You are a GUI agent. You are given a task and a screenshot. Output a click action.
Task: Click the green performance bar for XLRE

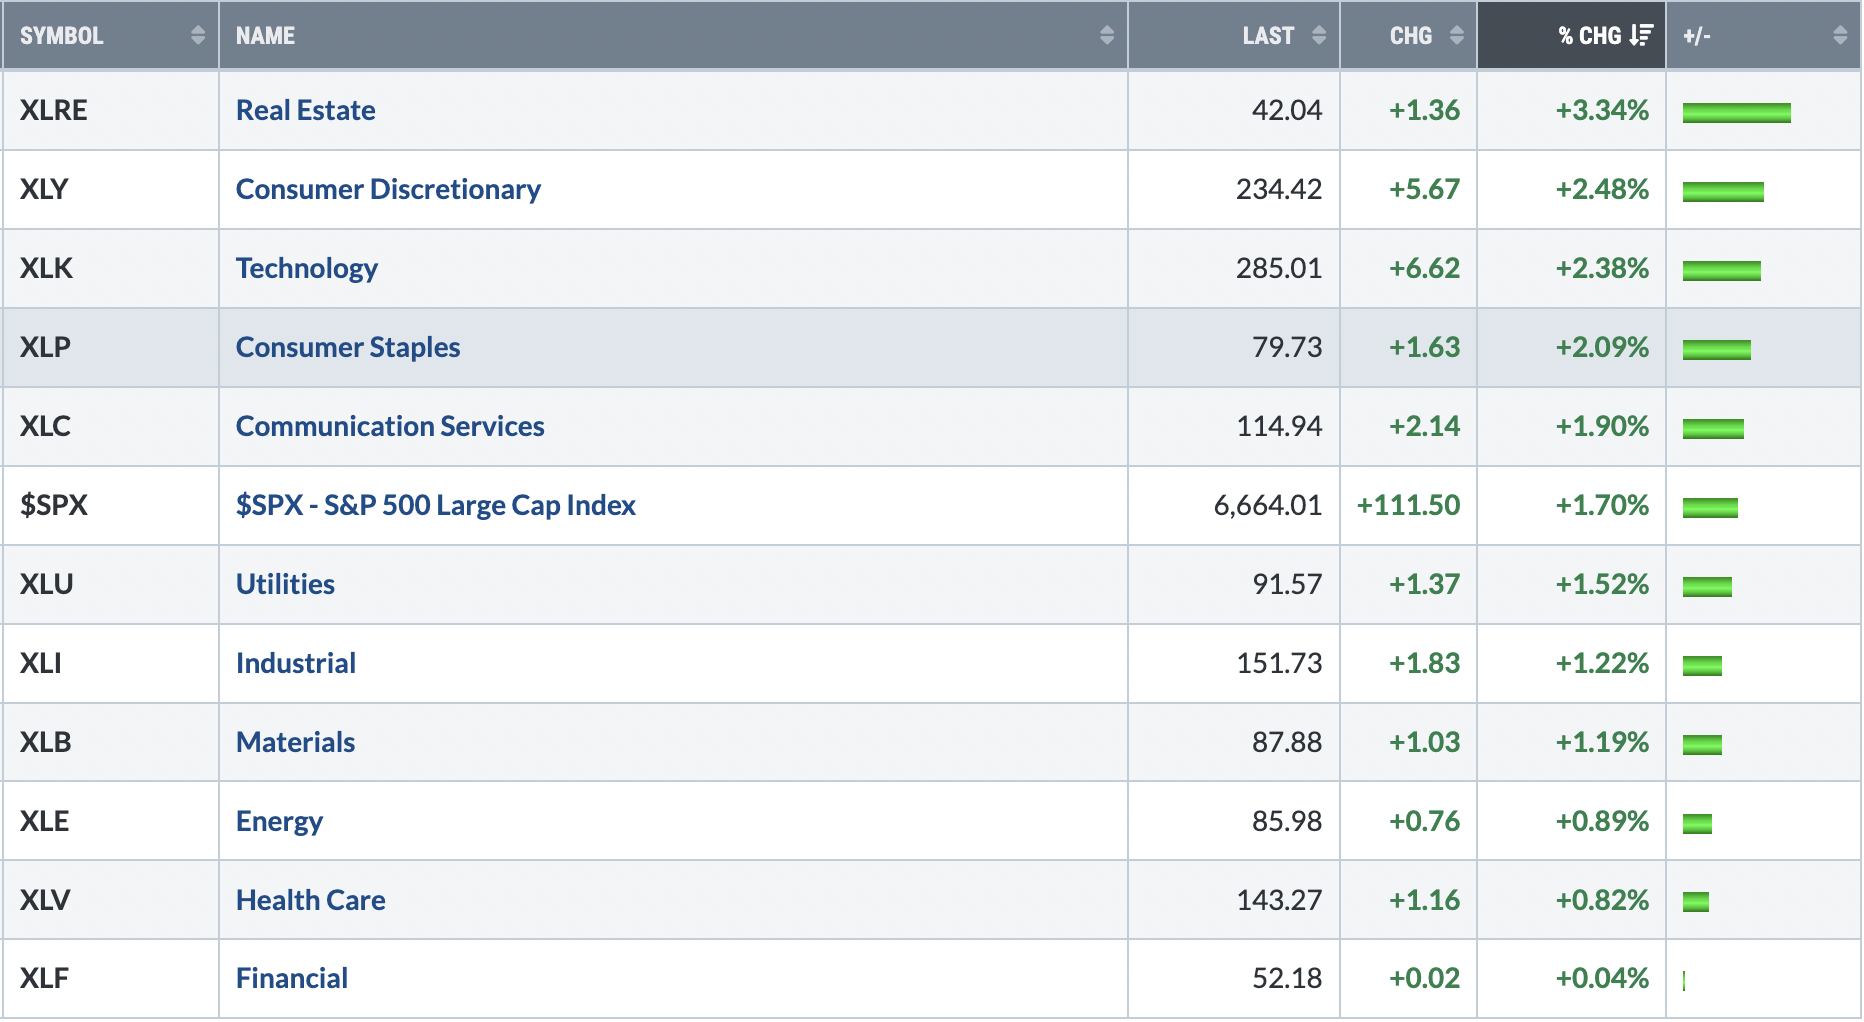pyautogui.click(x=1736, y=113)
